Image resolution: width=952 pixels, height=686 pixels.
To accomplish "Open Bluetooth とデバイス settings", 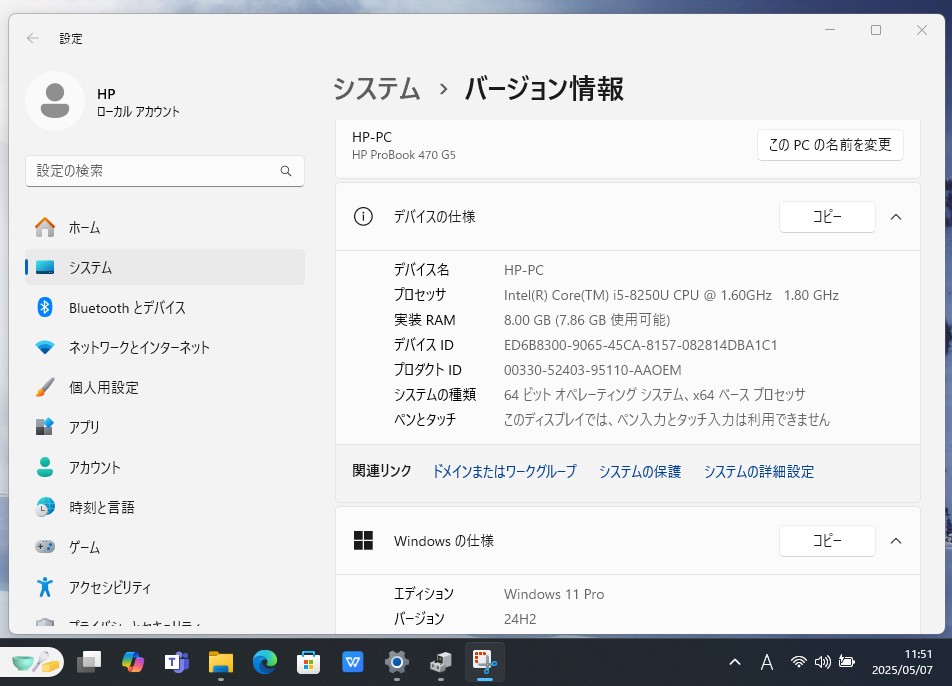I will click(x=165, y=307).
